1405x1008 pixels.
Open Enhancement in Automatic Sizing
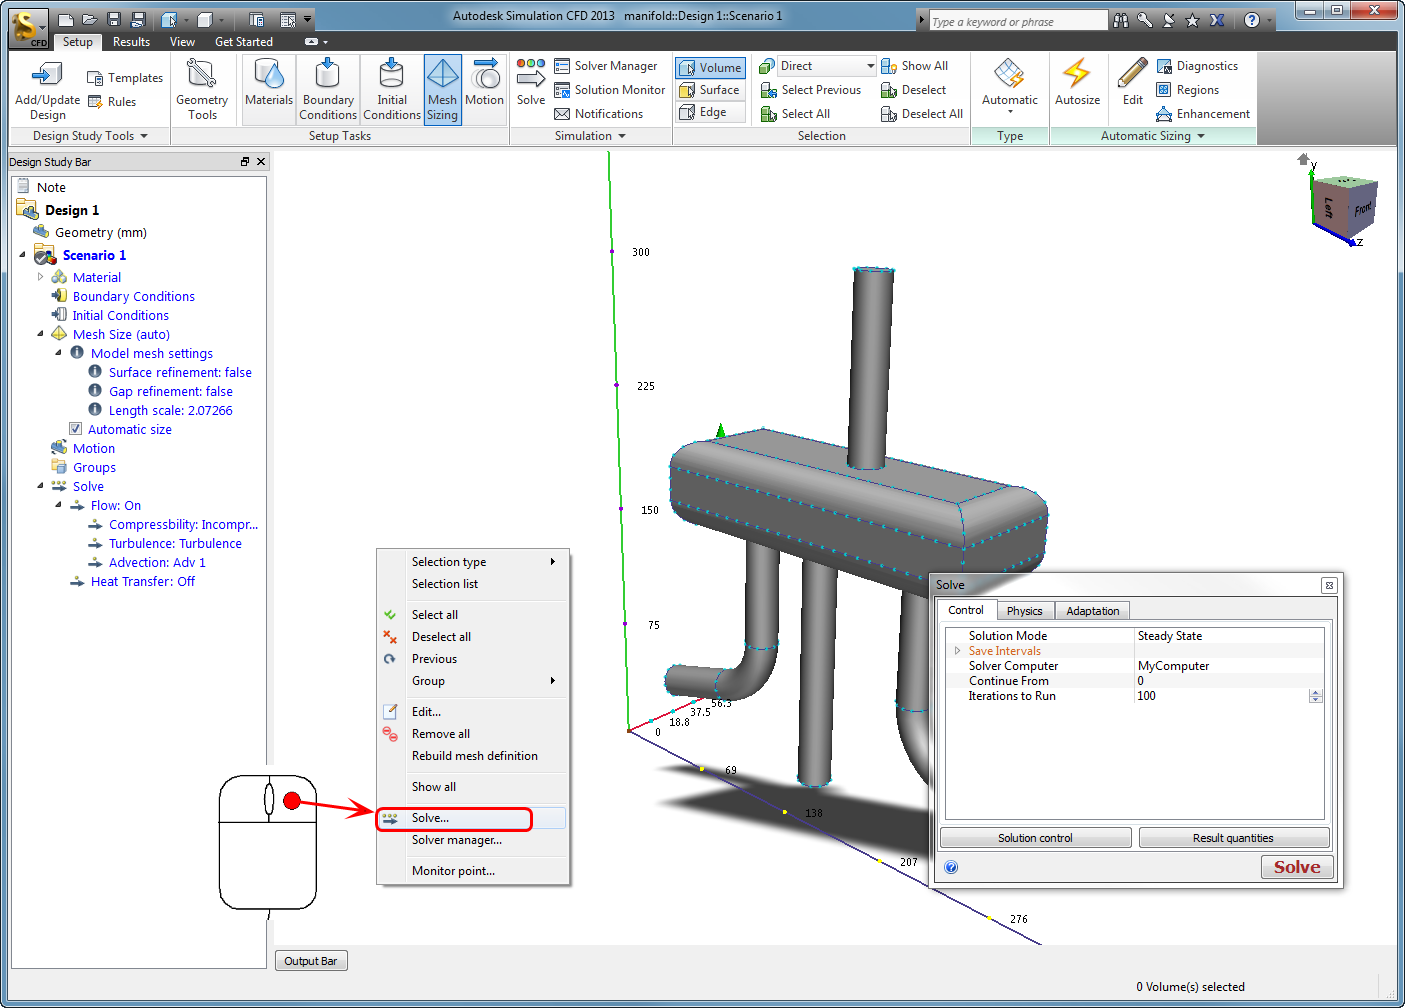click(x=1203, y=114)
